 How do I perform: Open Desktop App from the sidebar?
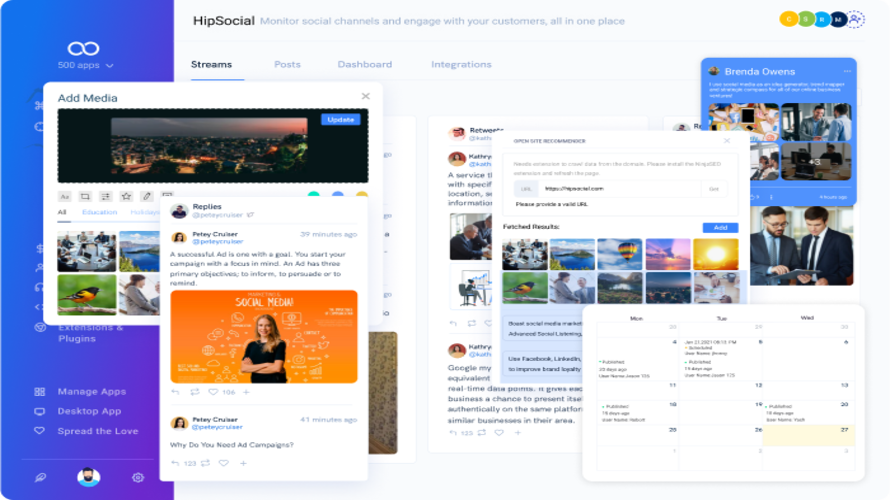pyautogui.click(x=89, y=411)
